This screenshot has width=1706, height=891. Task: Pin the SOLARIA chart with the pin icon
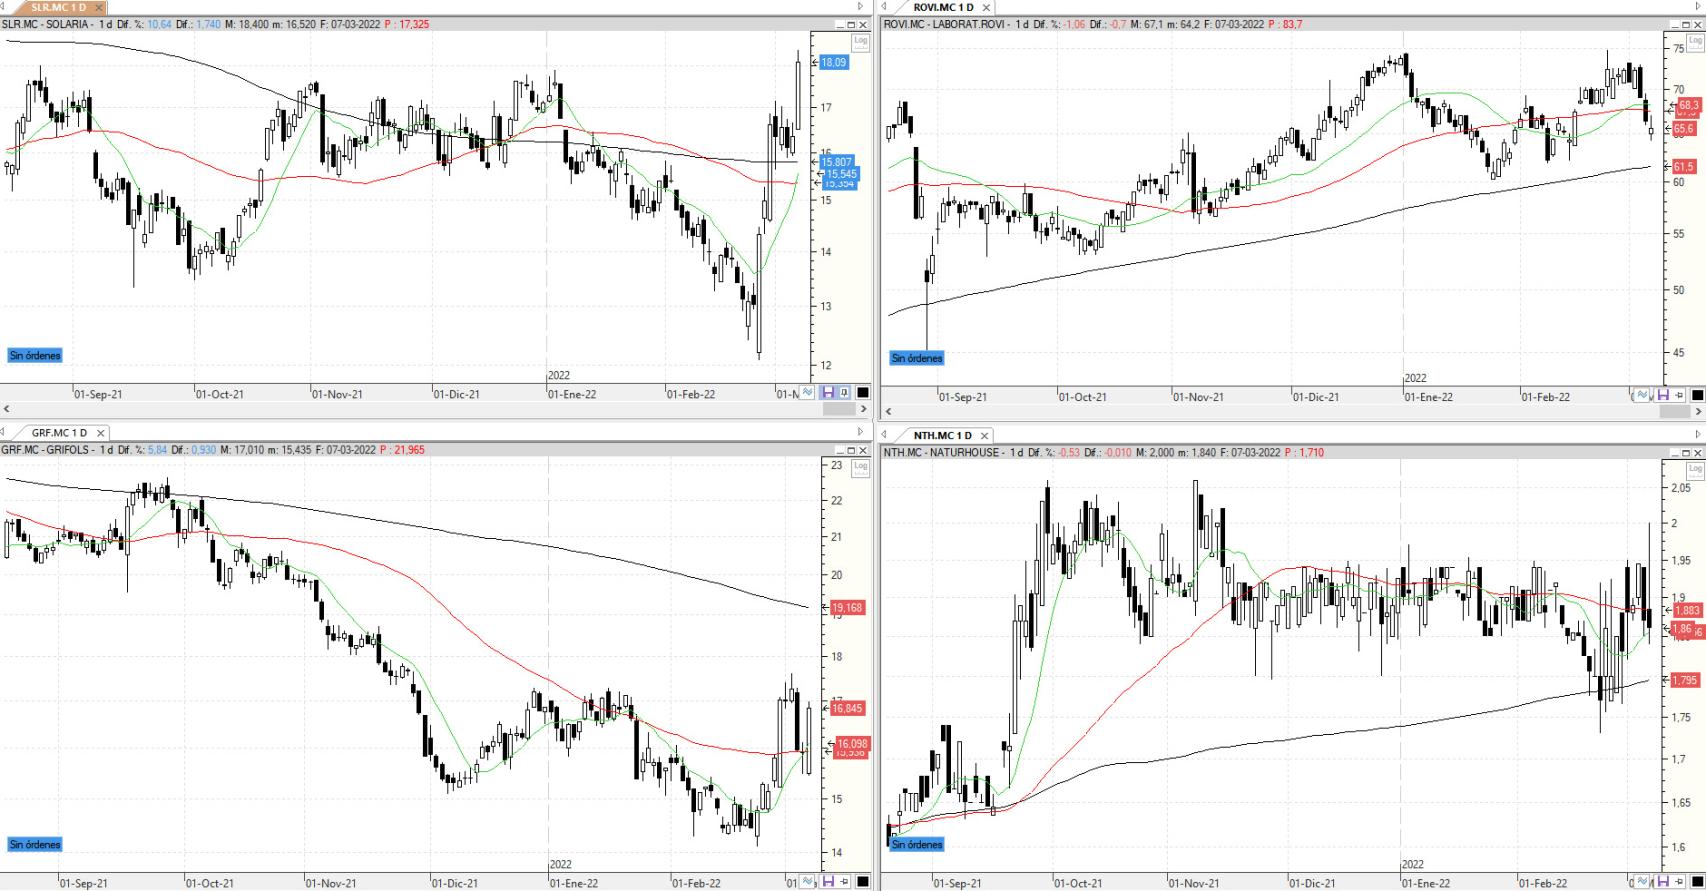(x=844, y=393)
